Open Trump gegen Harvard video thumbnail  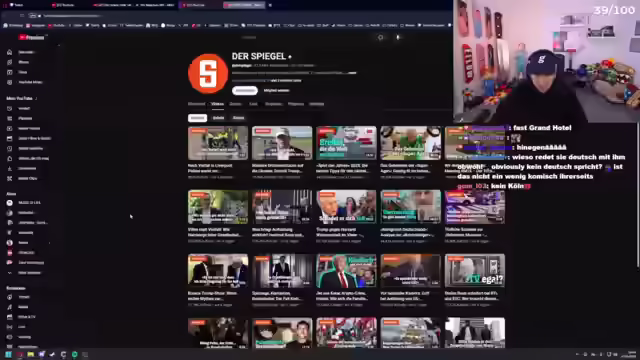346,207
